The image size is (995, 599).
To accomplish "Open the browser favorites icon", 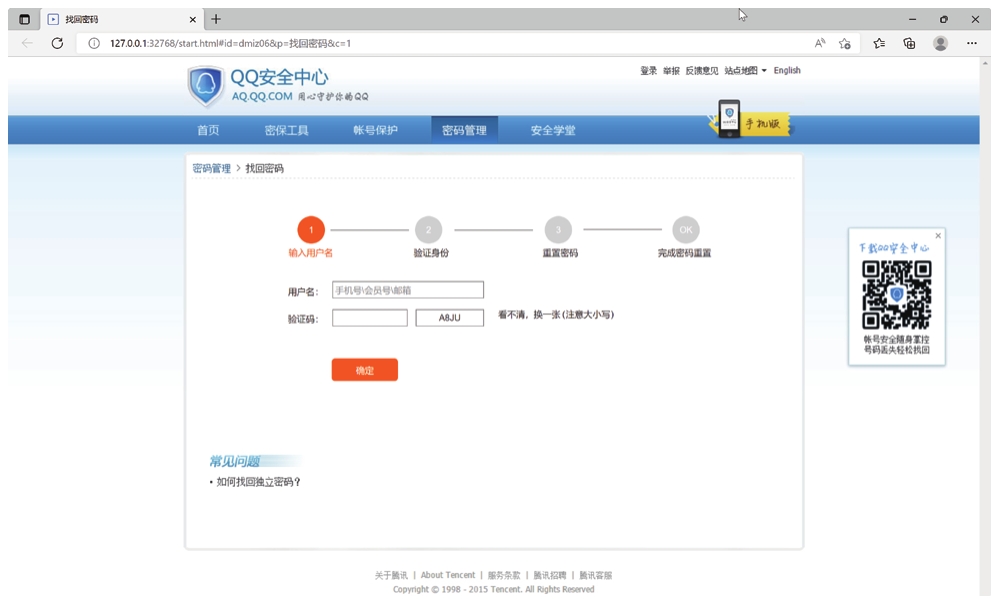I will click(879, 43).
